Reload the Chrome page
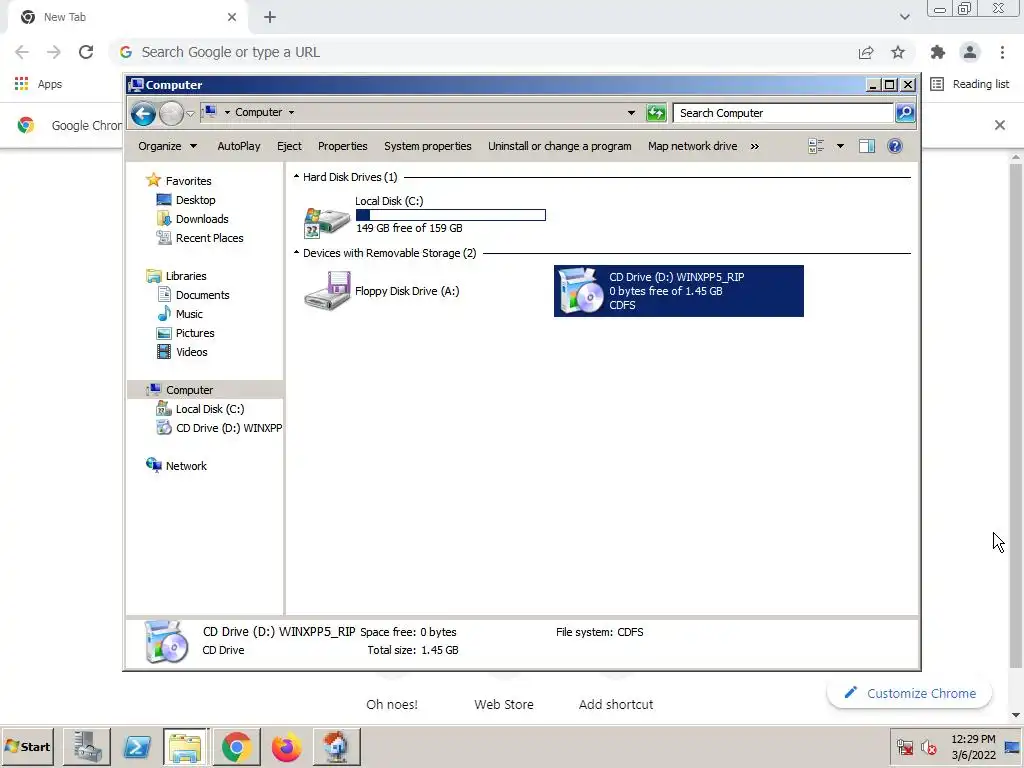The height and width of the screenshot is (768, 1024). pos(86,52)
